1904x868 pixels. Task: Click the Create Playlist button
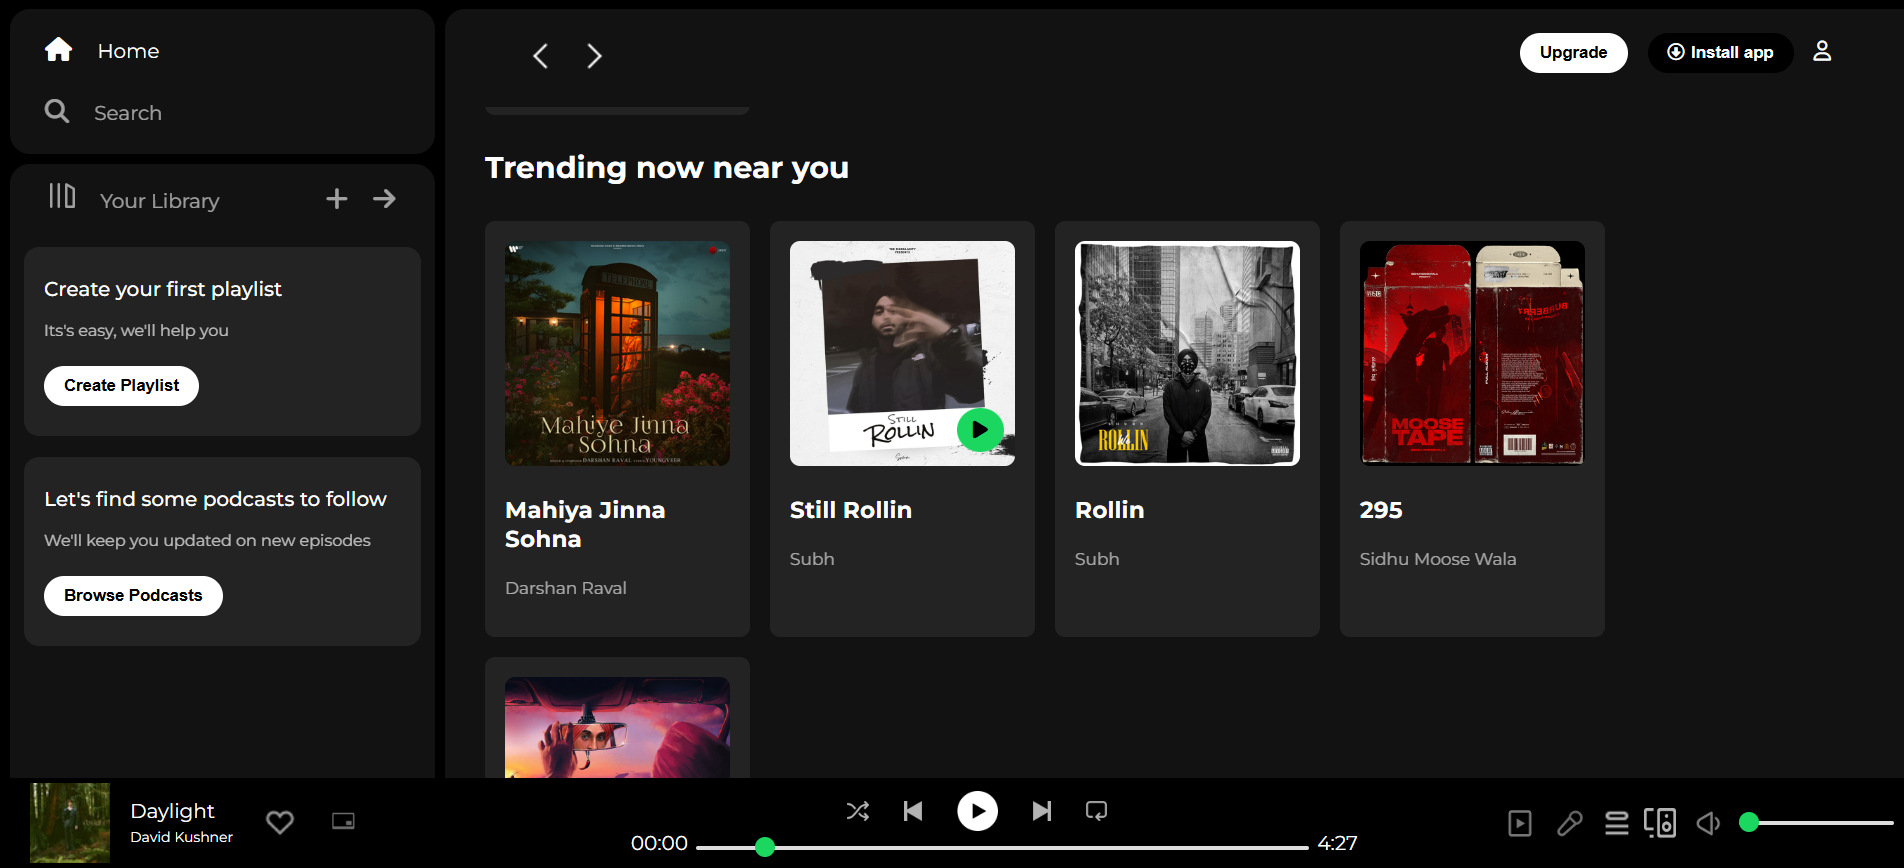[x=121, y=386]
